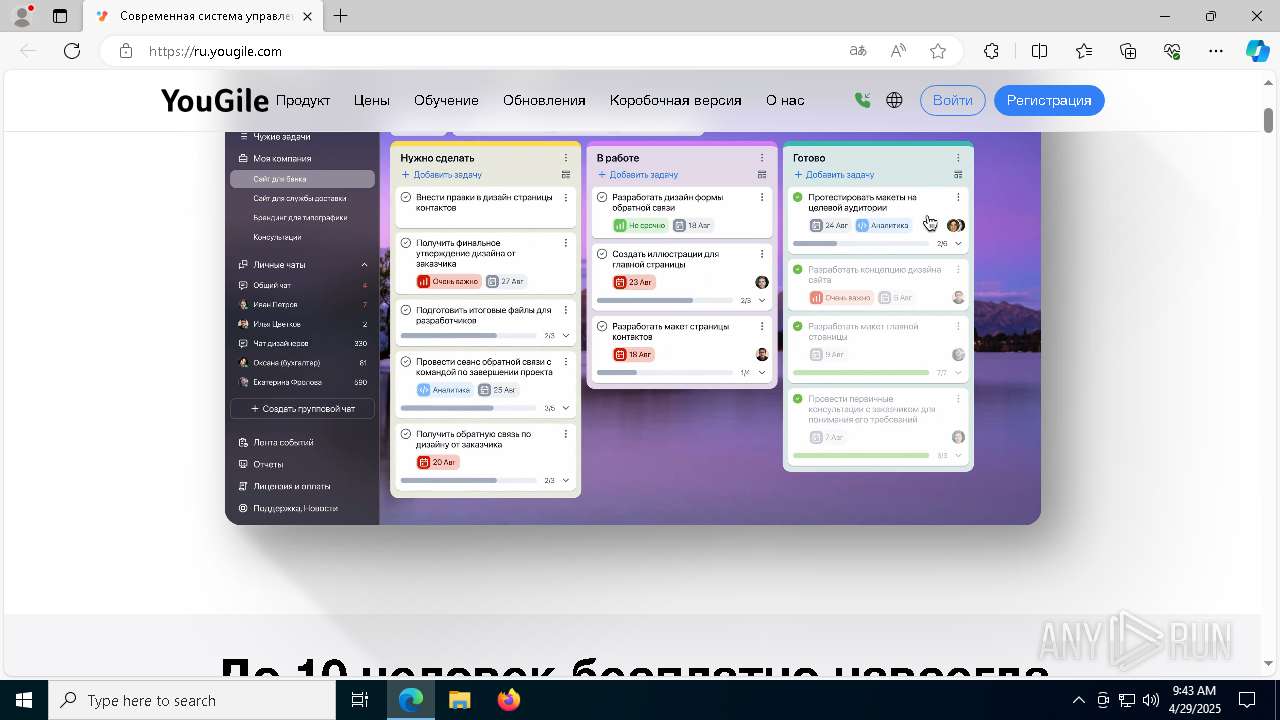Viewport: 1280px width, 720px height.
Task: Mark Разработать дизайн формы task complete
Action: (x=602, y=198)
